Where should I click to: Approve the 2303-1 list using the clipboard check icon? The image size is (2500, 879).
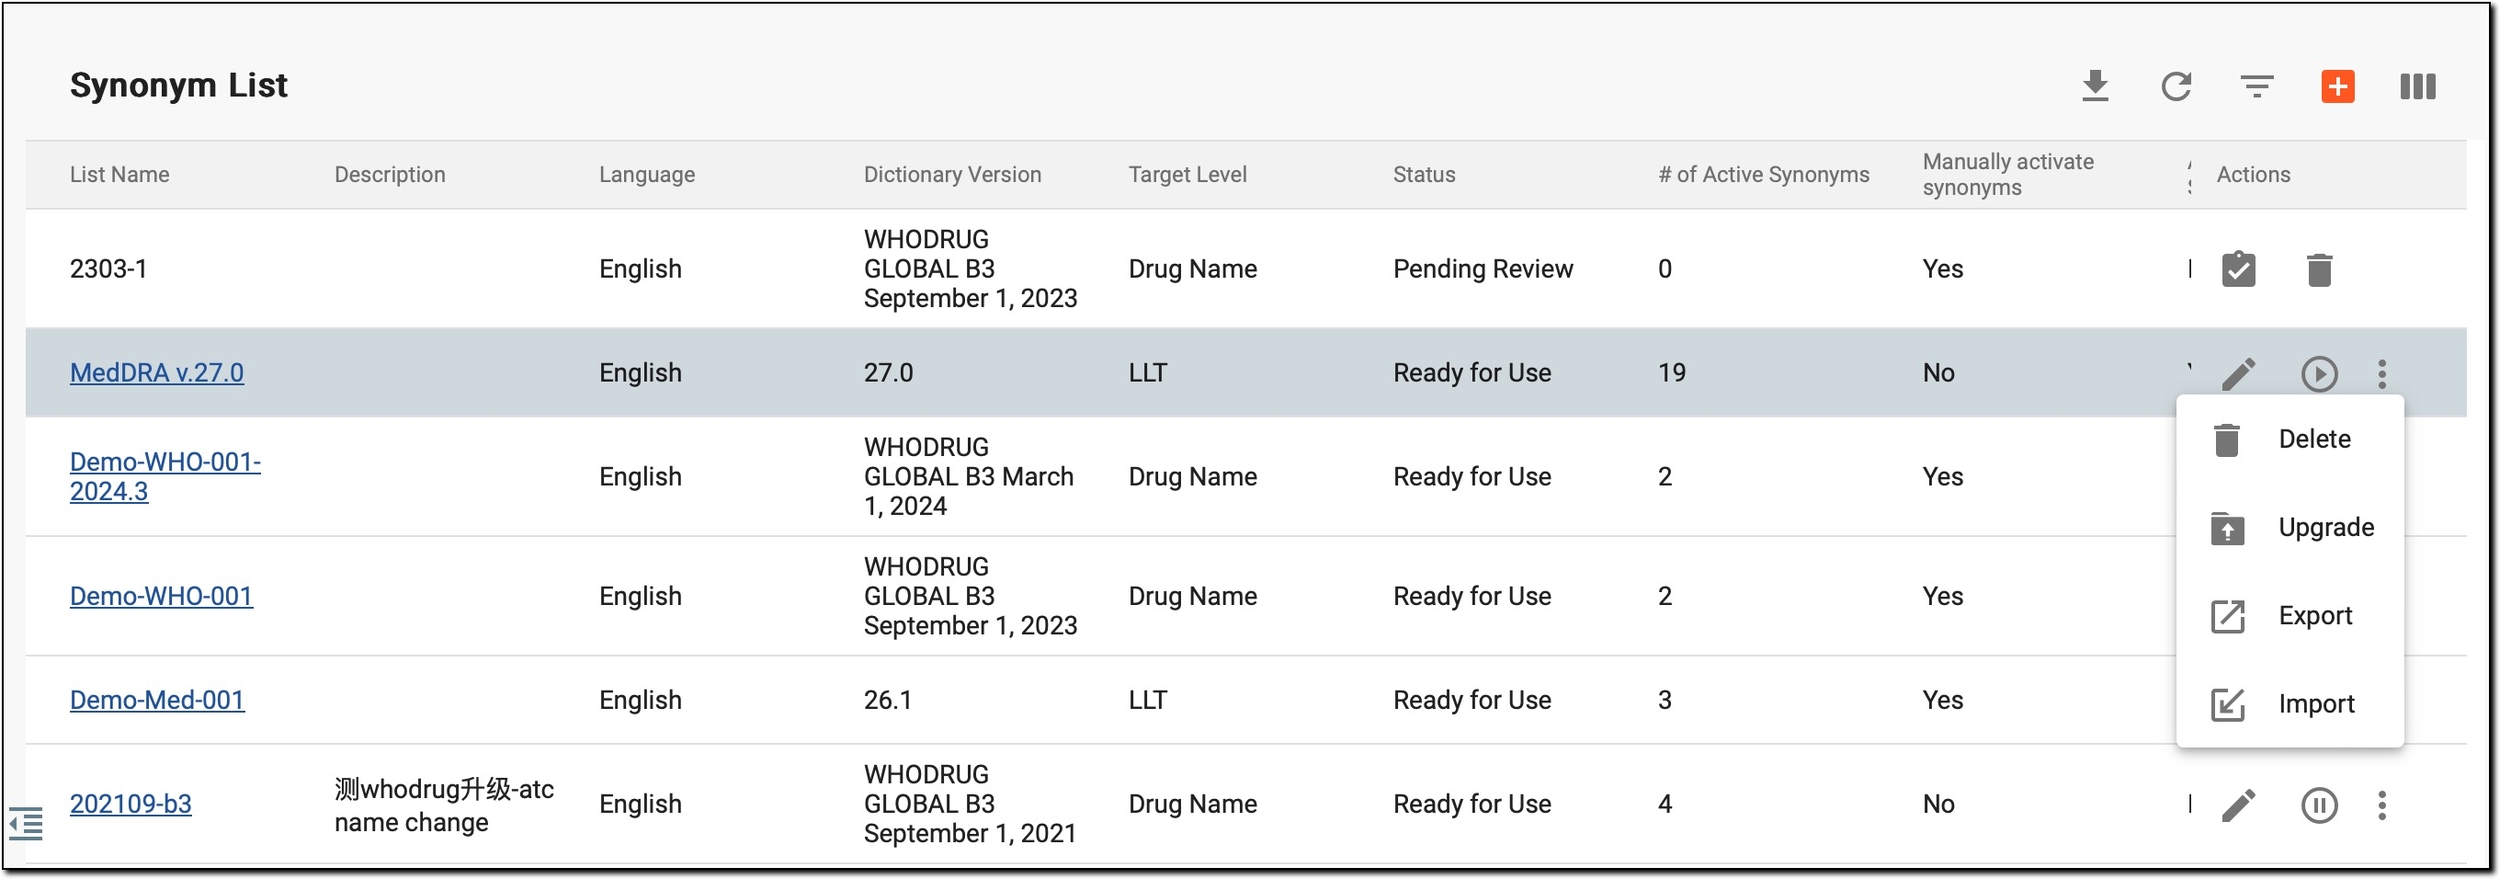[2239, 269]
